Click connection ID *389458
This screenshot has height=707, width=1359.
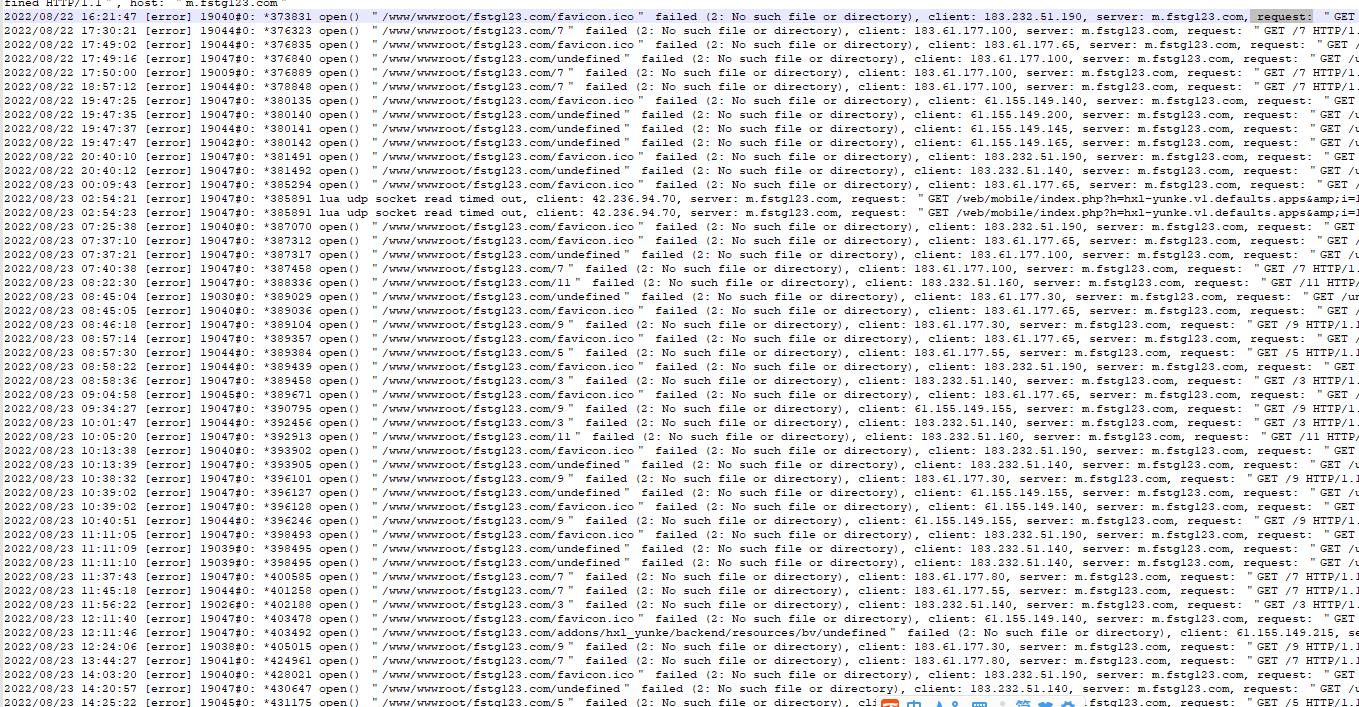[287, 381]
